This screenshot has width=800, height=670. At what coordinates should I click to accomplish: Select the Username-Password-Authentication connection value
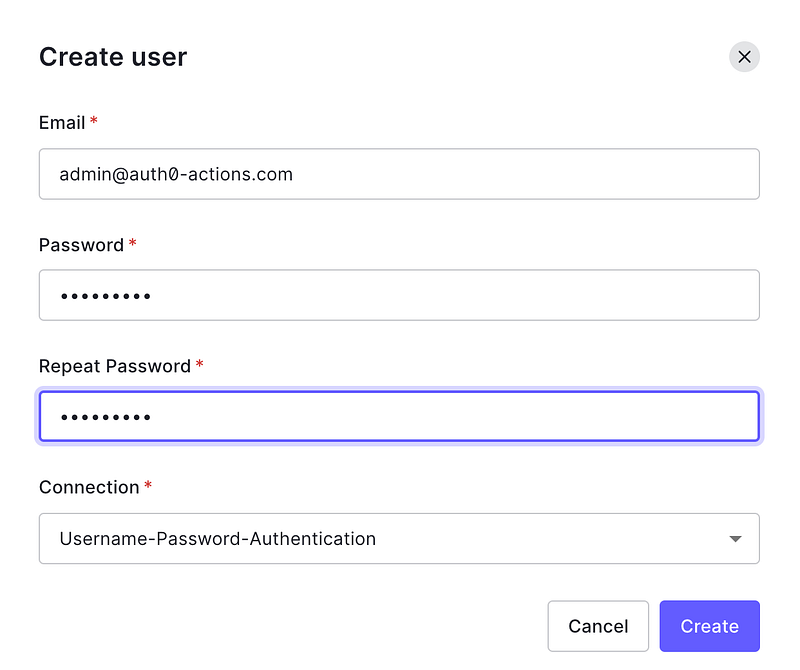click(x=218, y=538)
